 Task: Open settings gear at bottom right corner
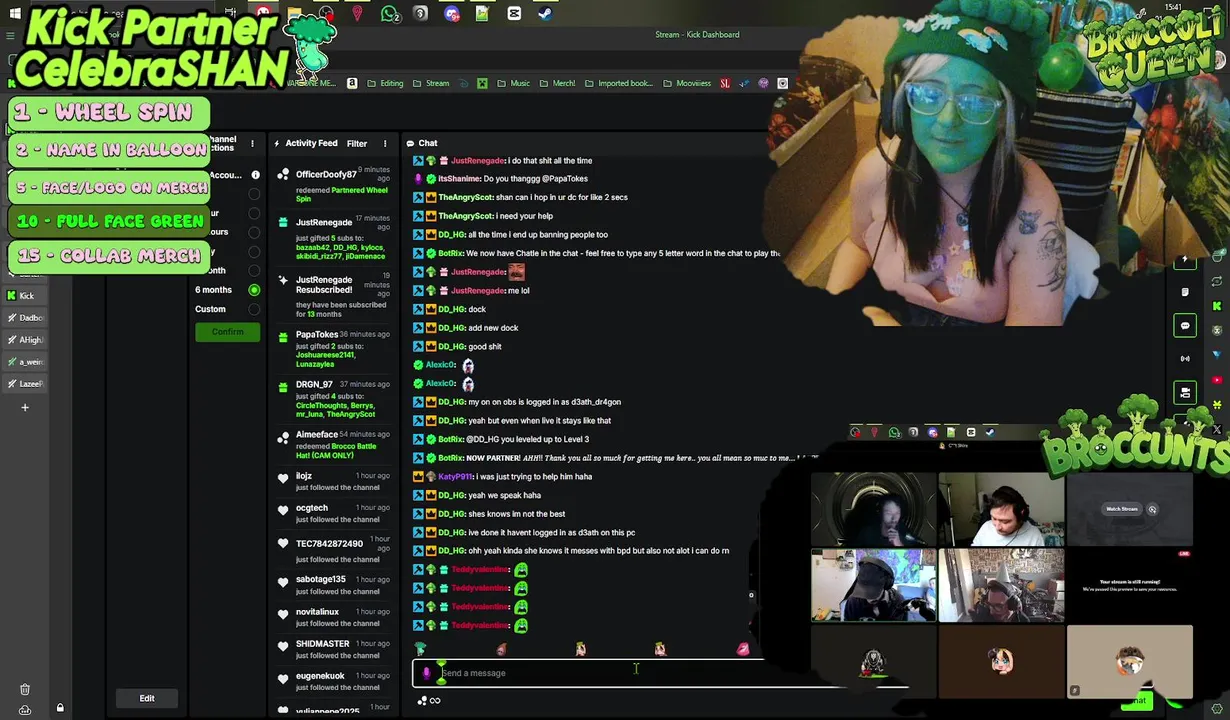click(1217, 709)
